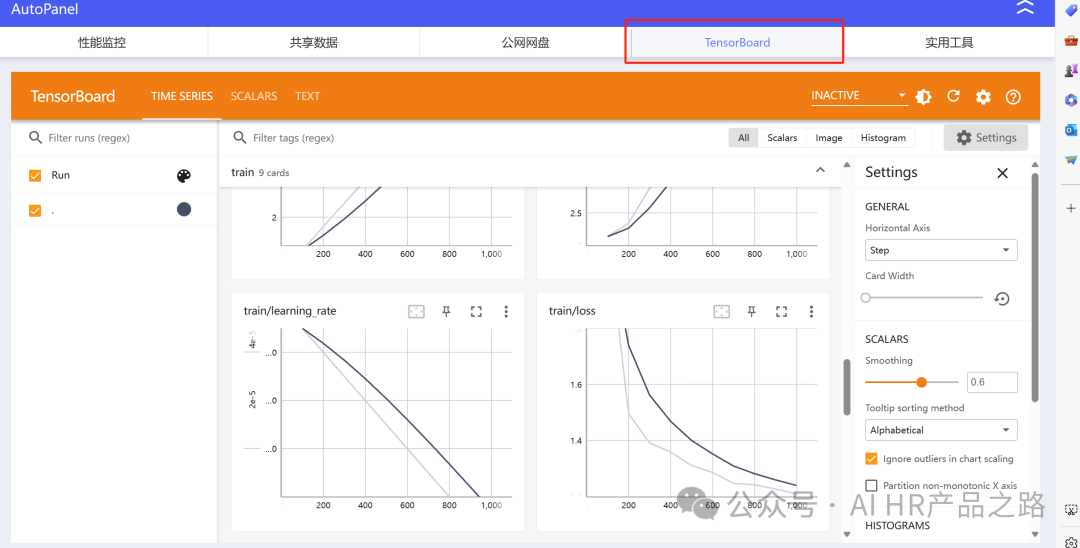1080x548 pixels.
Task: Fit train/learning_rate chart domain to data
Action: [x=416, y=312]
